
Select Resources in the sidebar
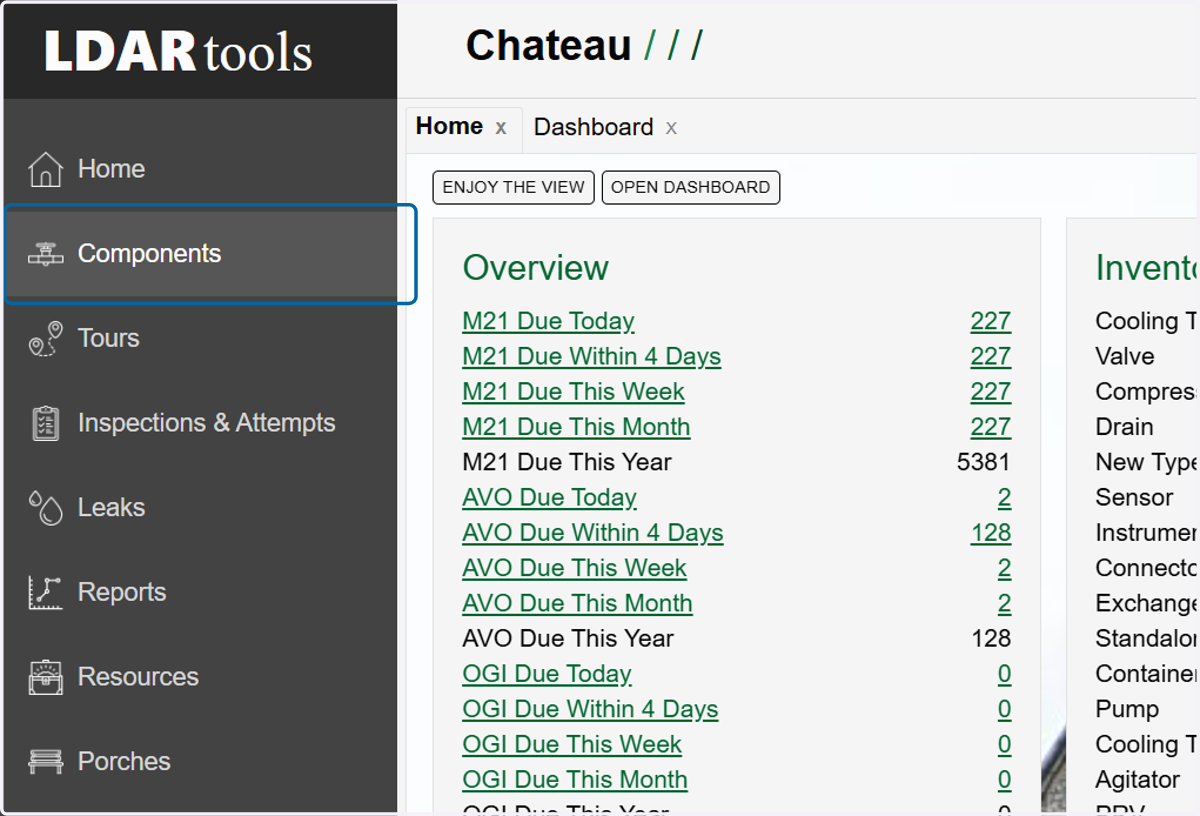point(200,677)
